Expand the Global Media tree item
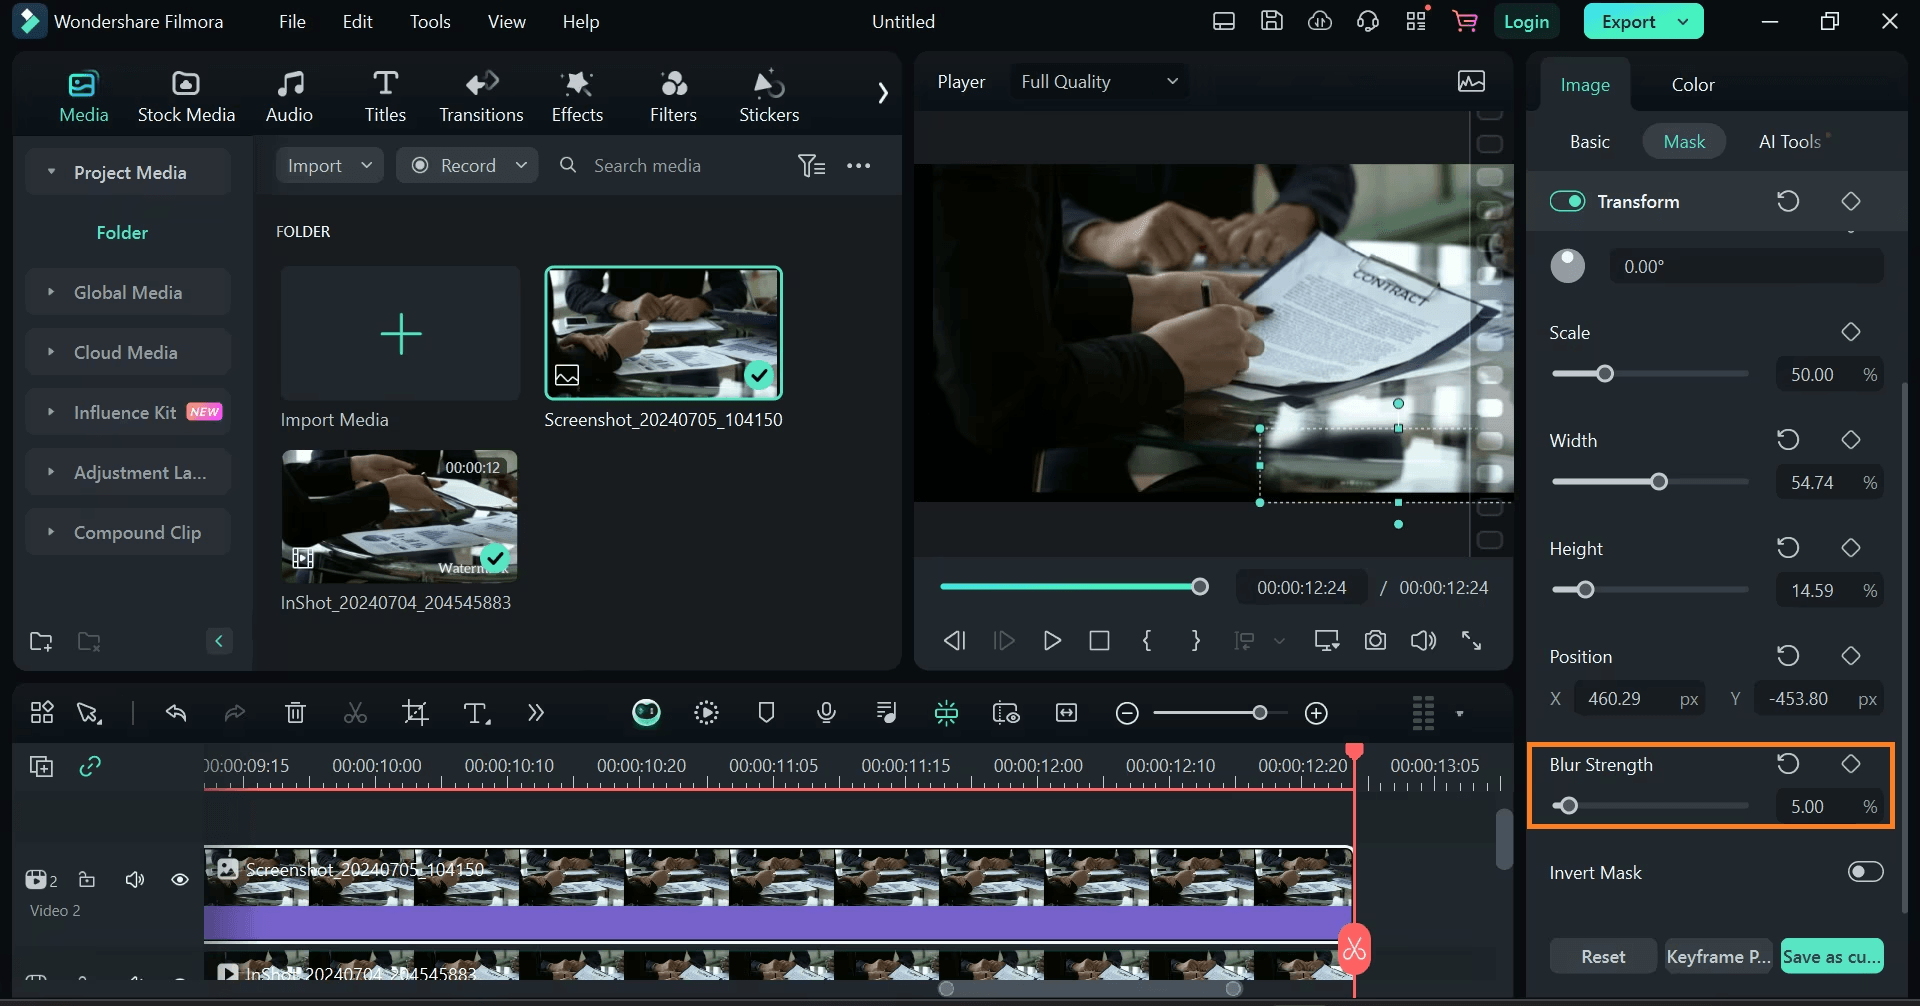The height and width of the screenshot is (1006, 1920). click(x=51, y=293)
